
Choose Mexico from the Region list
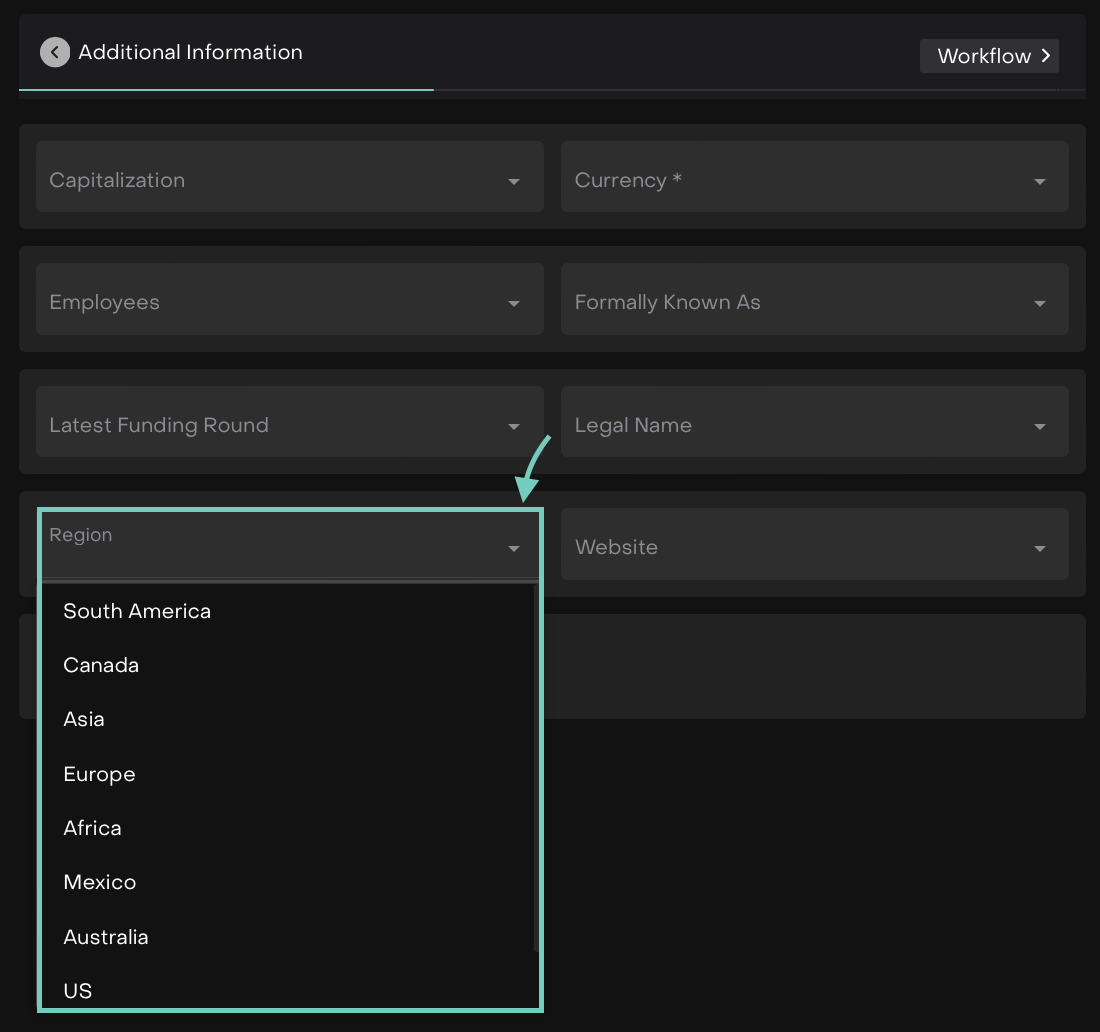pos(100,882)
